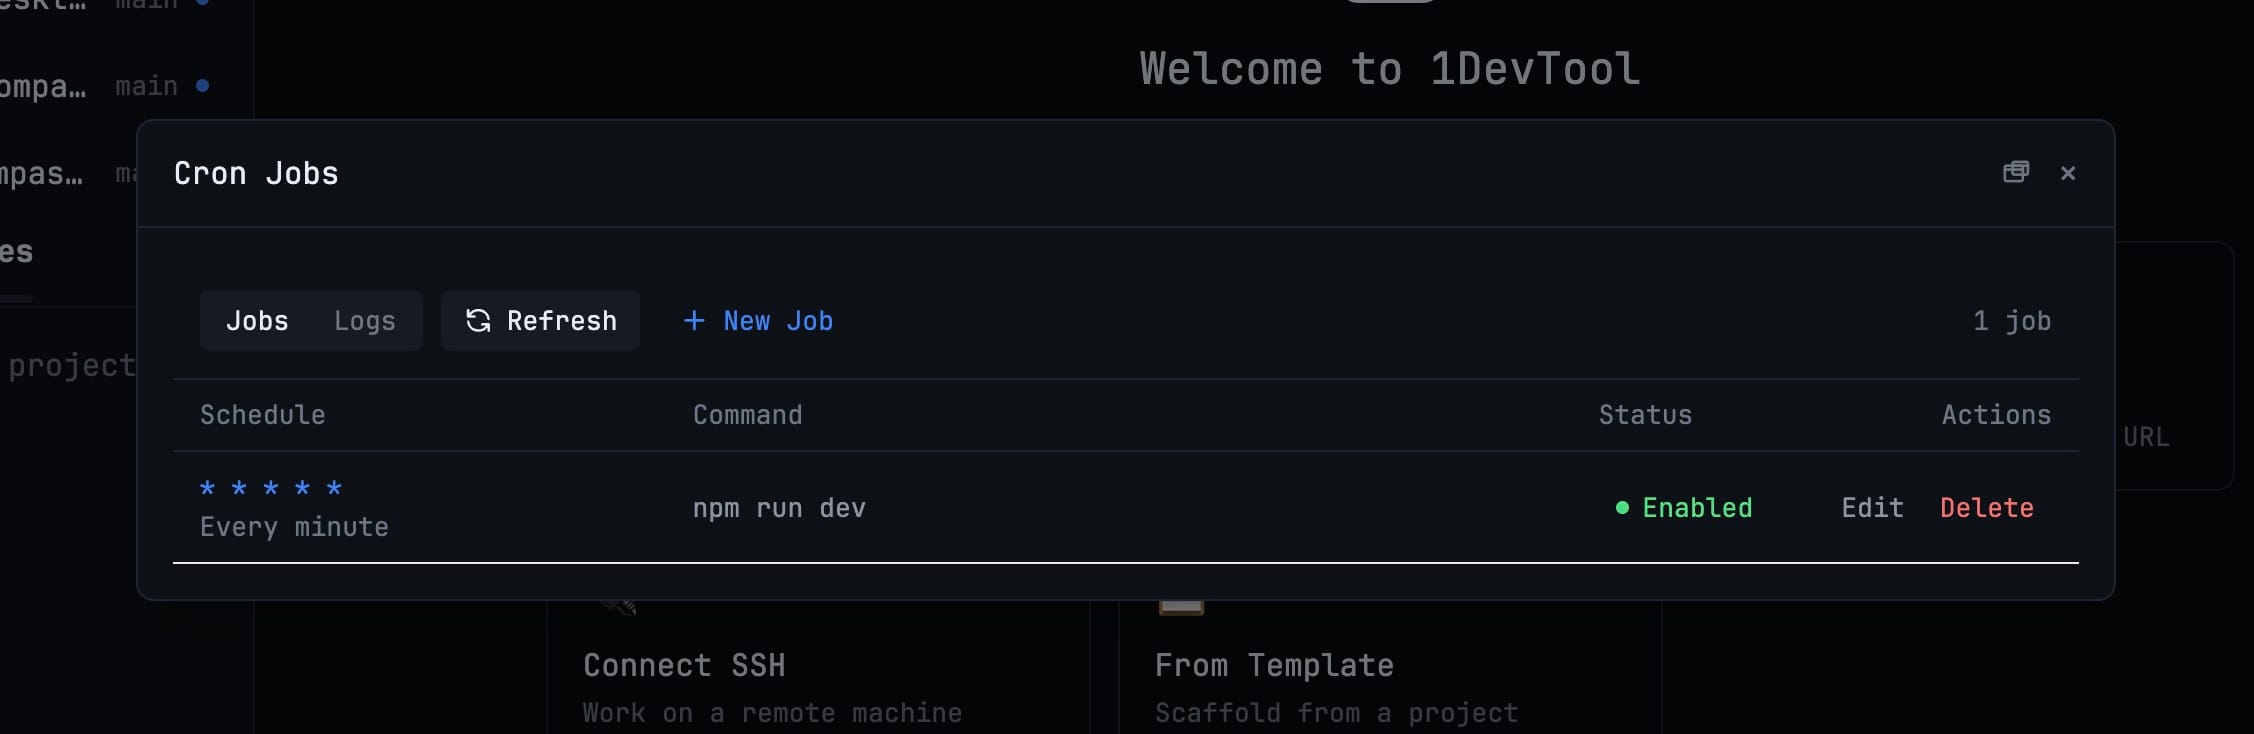Click the Cron Jobs dialog title
The width and height of the screenshot is (2254, 734).
(x=256, y=173)
